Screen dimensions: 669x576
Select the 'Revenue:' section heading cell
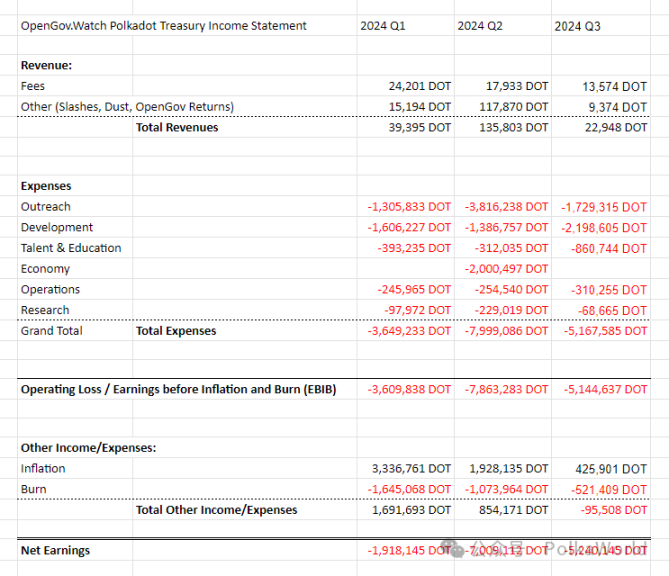46,65
